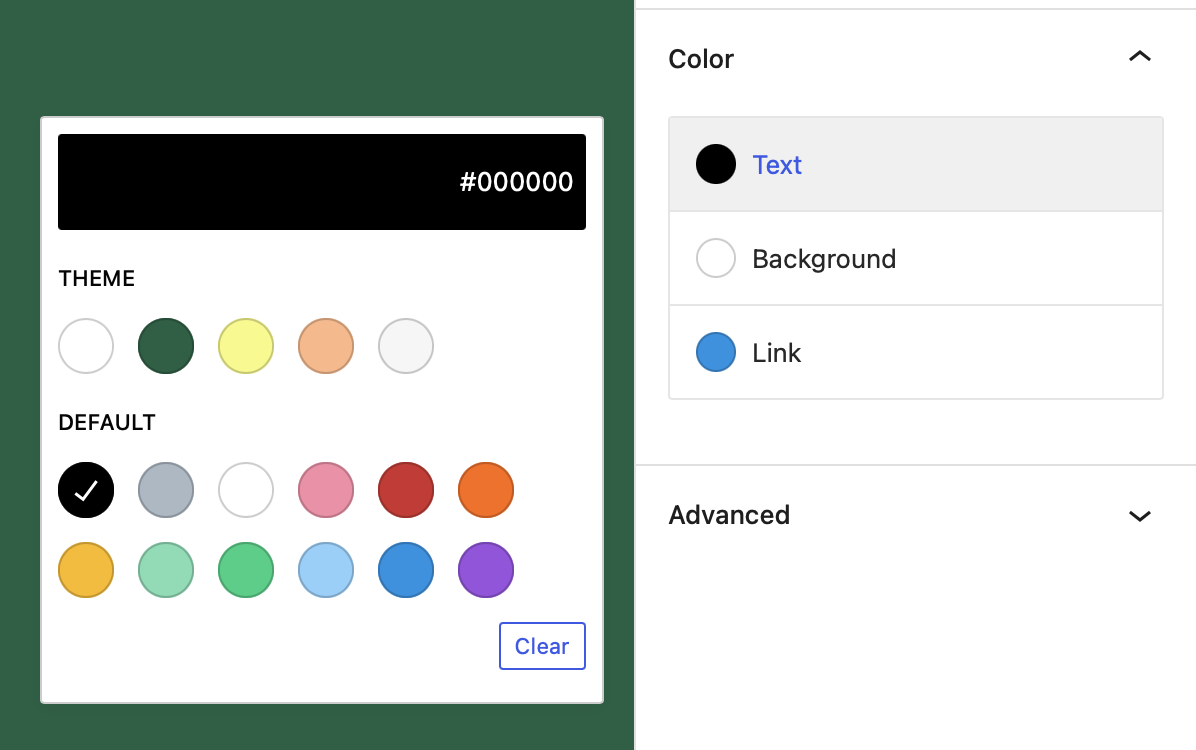Screen dimensions: 1196x750
Task: Select the dark green theme color swatch
Action: tap(166, 346)
